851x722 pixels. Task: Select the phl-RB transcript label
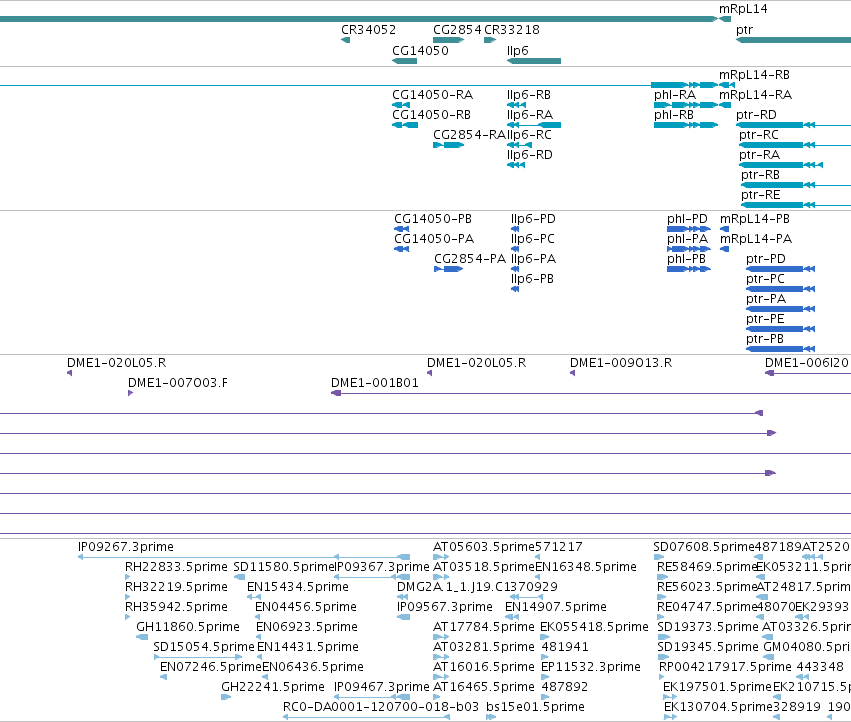(x=674, y=115)
